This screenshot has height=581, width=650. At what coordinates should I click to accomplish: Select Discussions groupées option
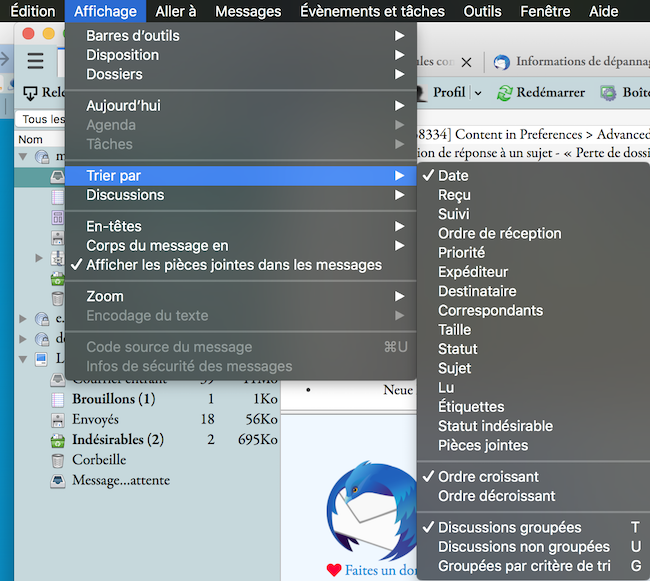533,527
